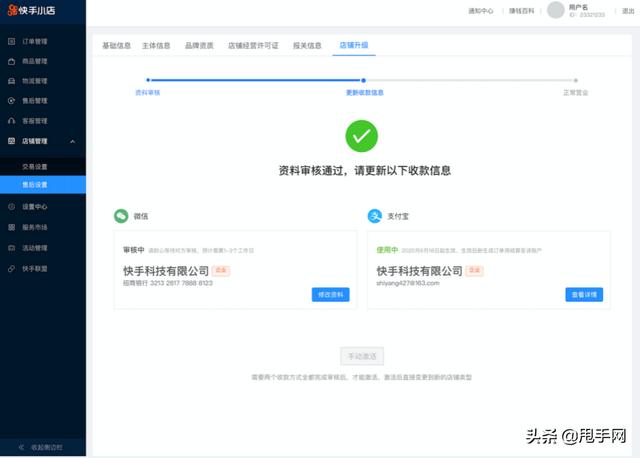The height and width of the screenshot is (458, 640).
Task: Select the 店铺升级 tab
Action: pyautogui.click(x=354, y=45)
